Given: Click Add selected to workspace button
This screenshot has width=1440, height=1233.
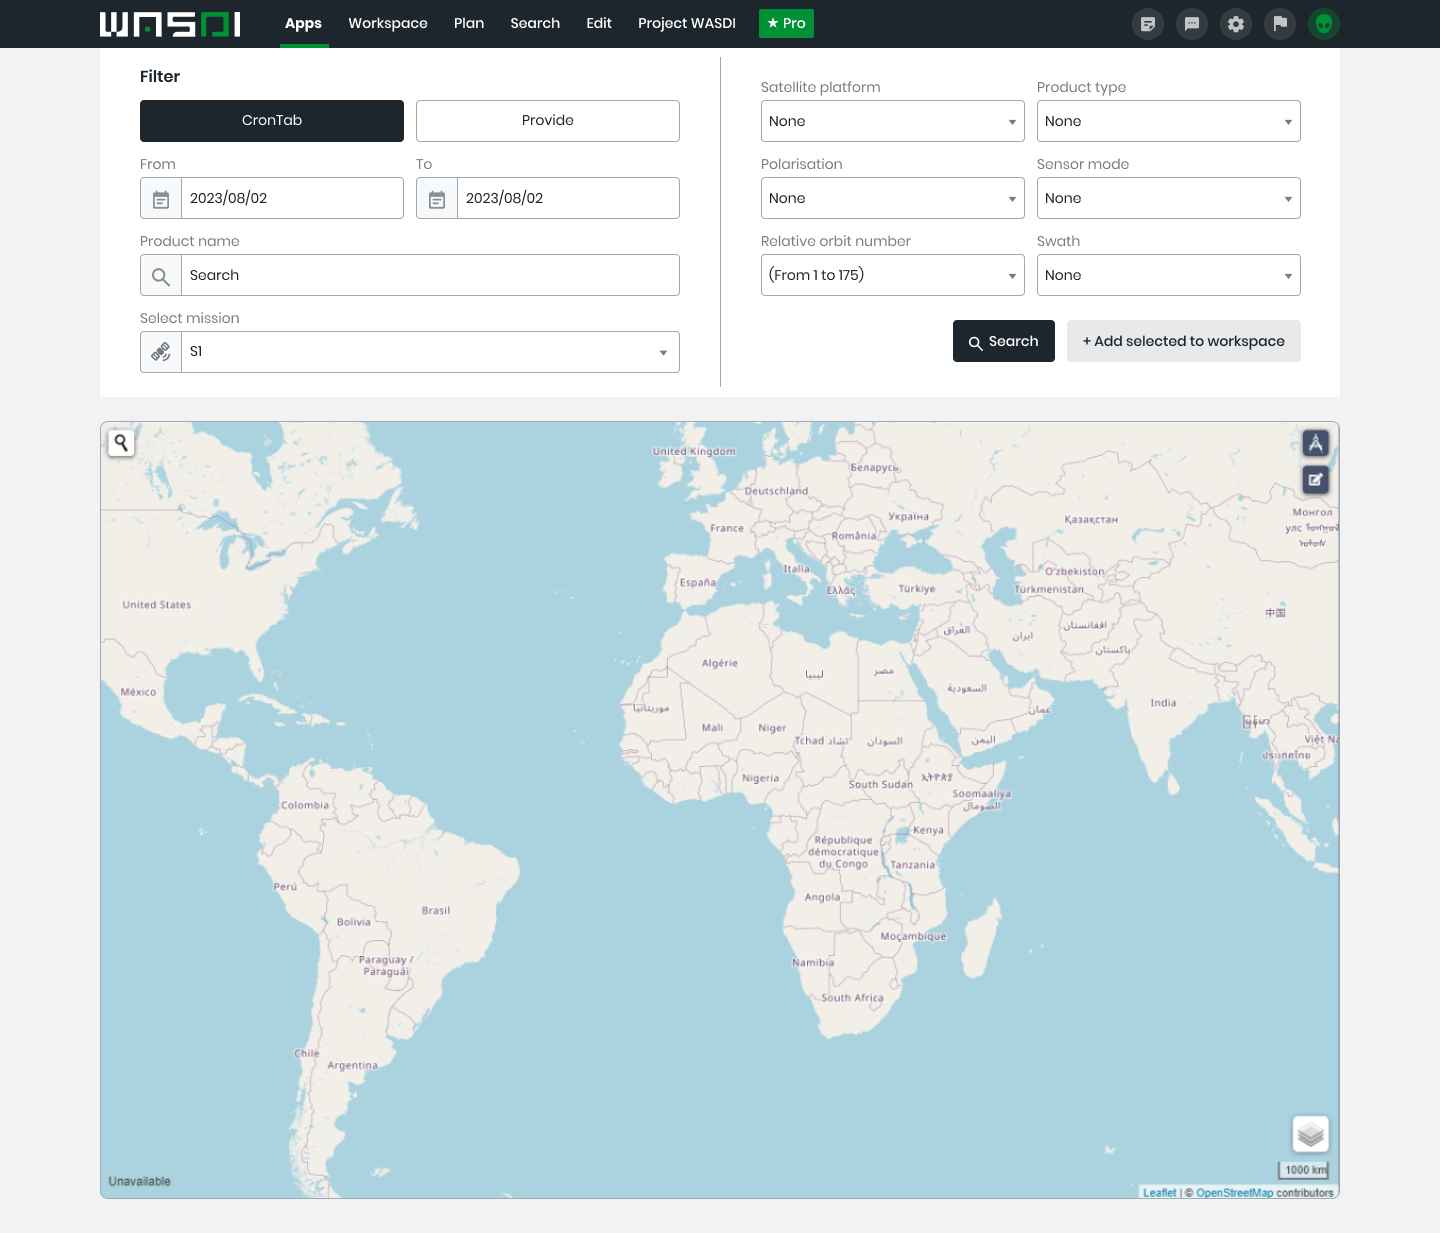Looking at the screenshot, I should [x=1183, y=341].
